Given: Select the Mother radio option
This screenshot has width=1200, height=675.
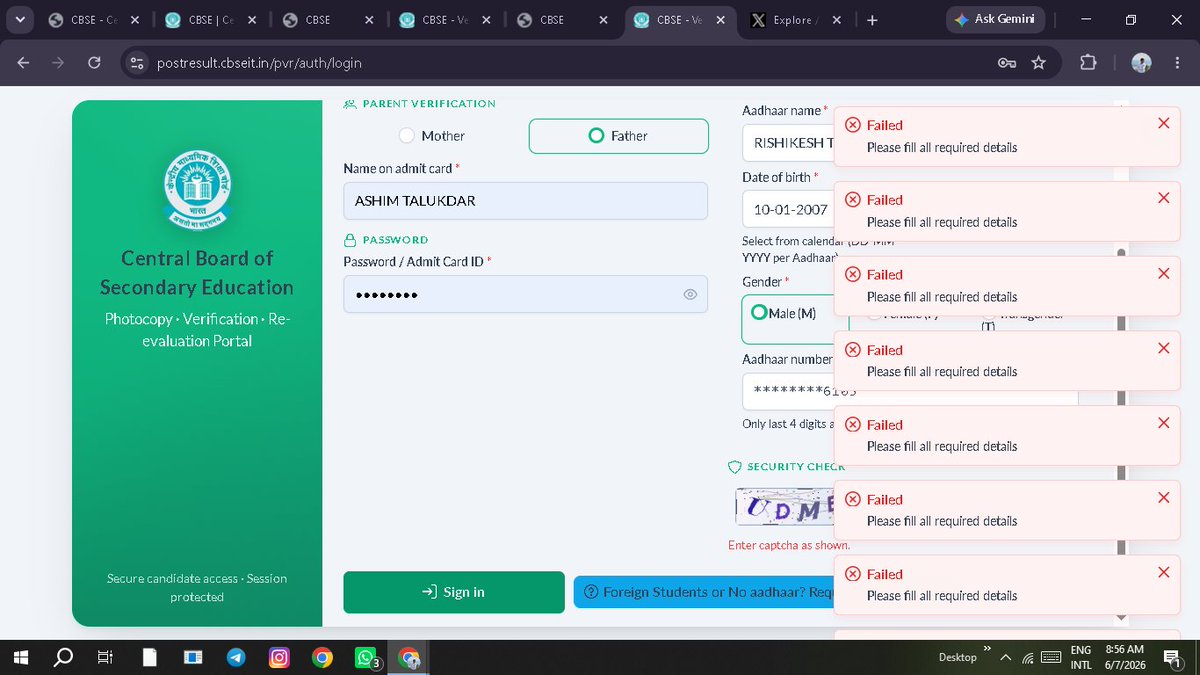Looking at the screenshot, I should pyautogui.click(x=432, y=136).
